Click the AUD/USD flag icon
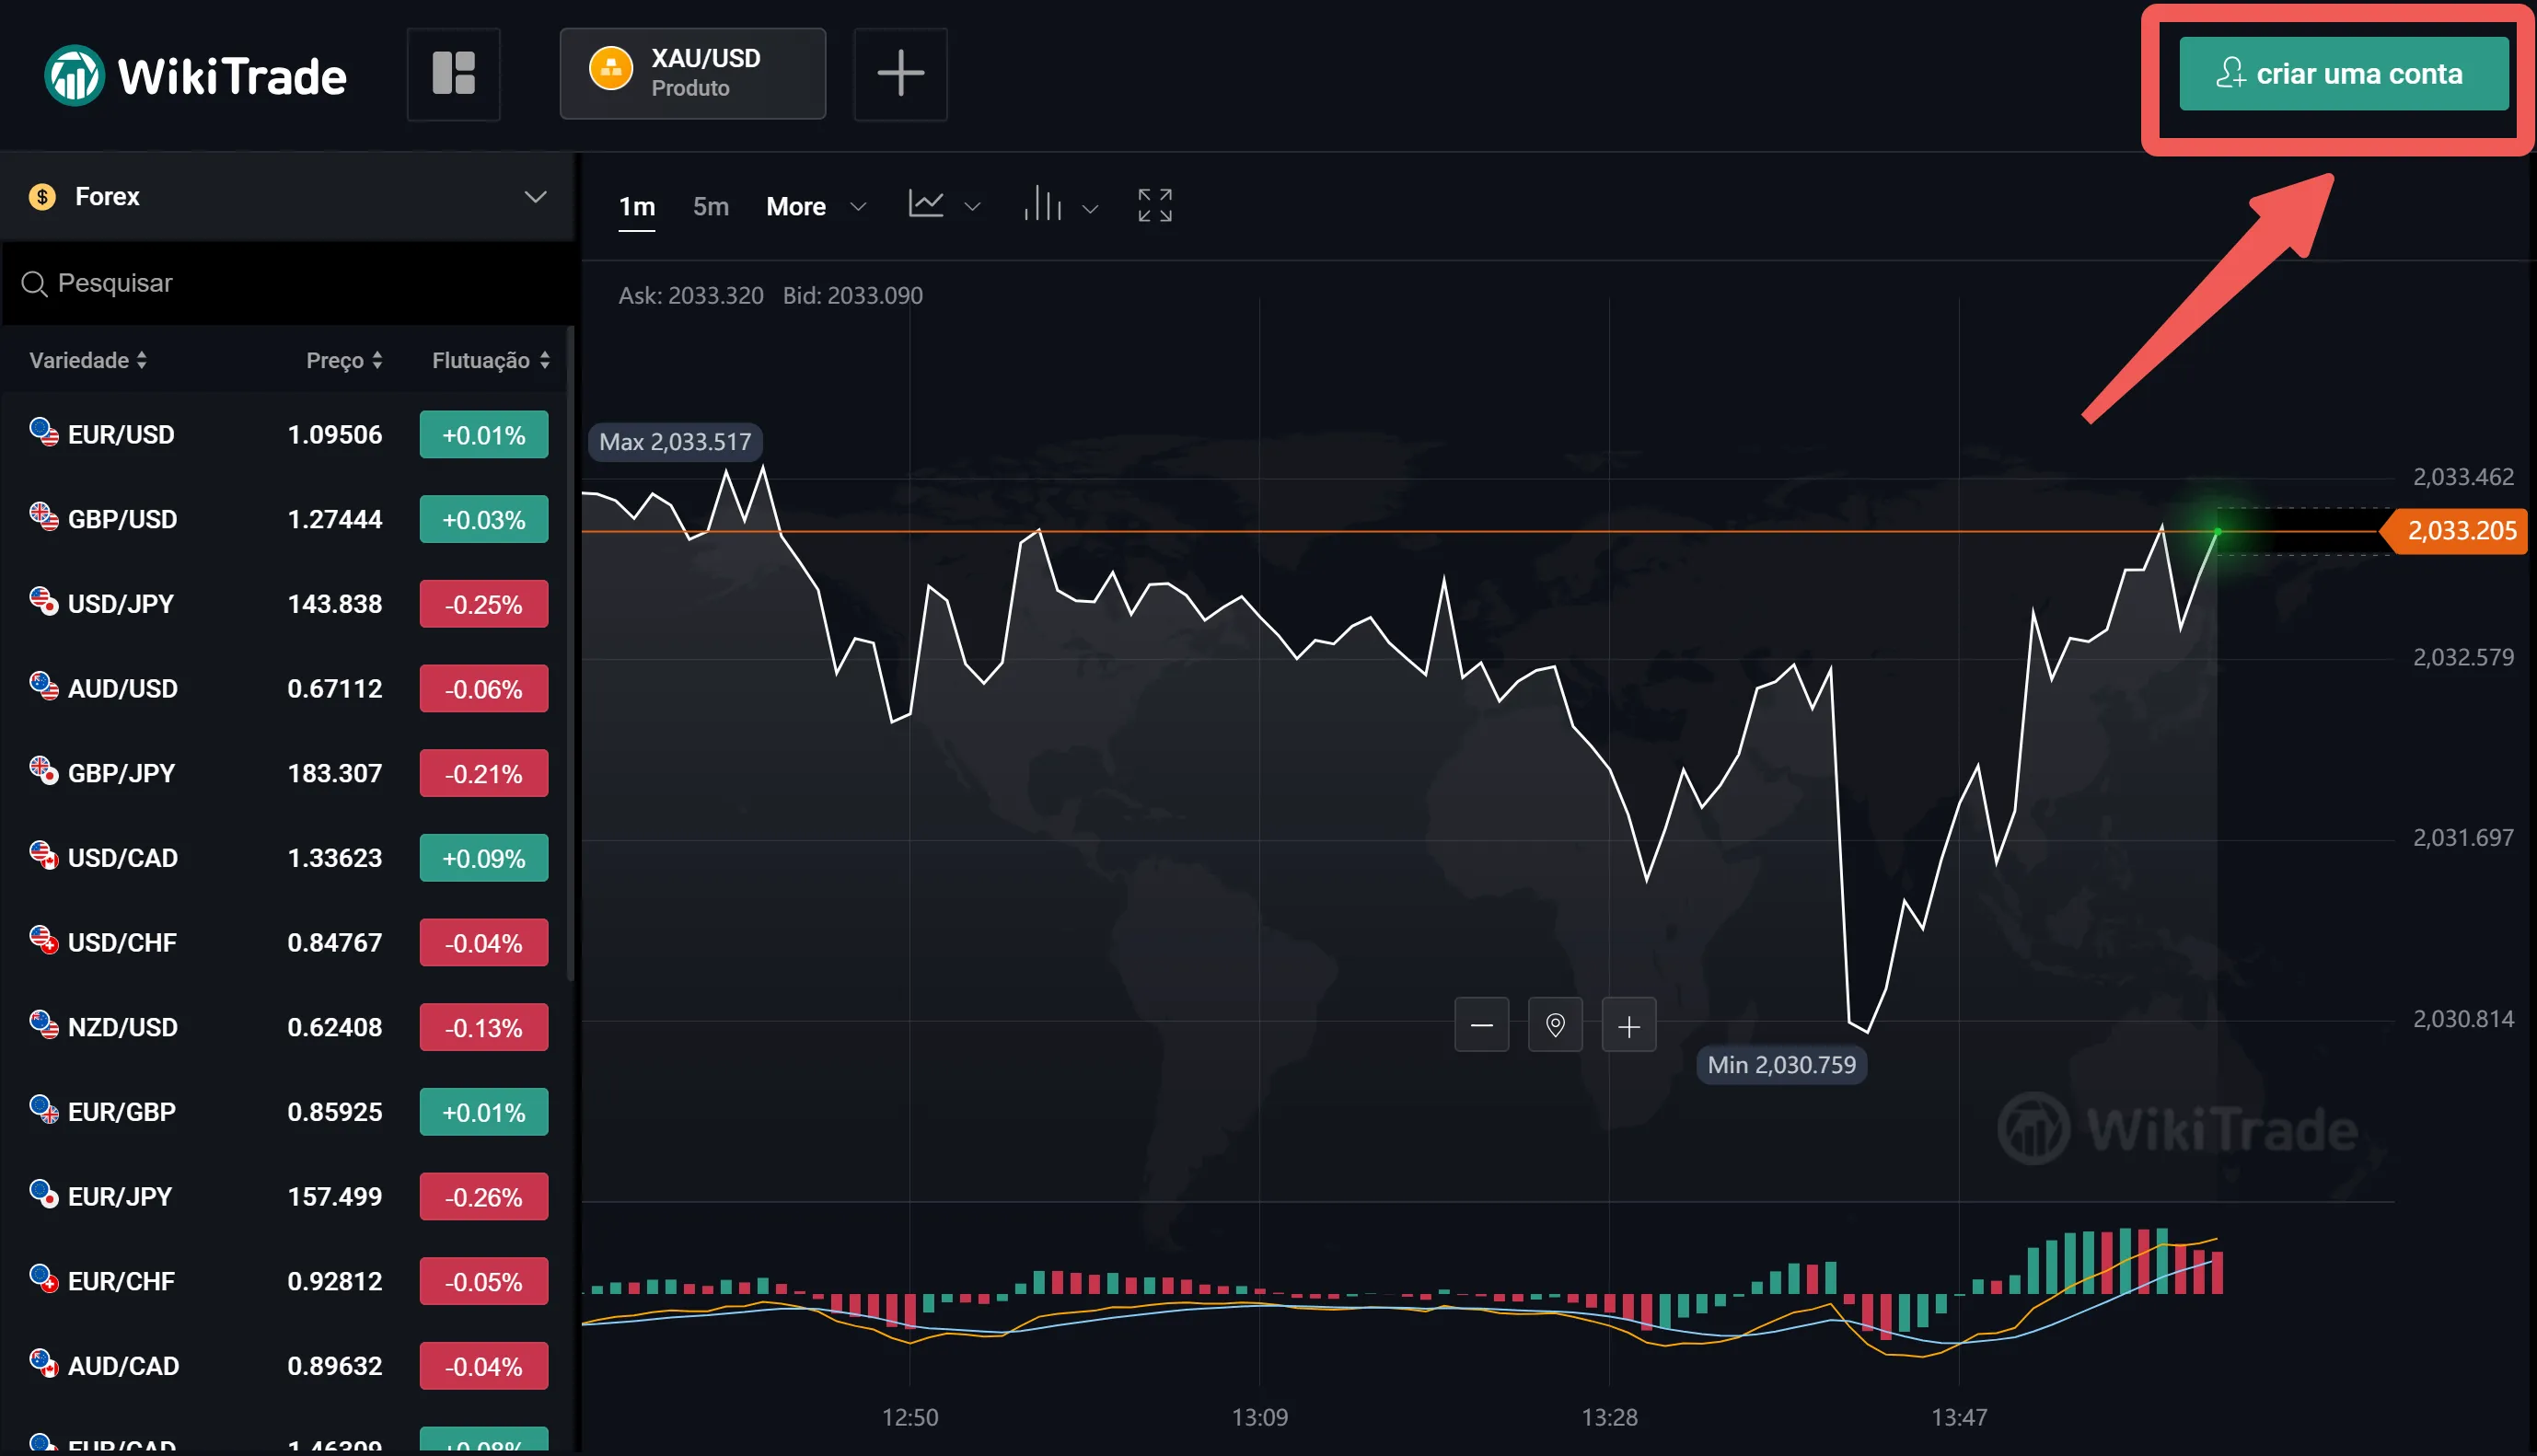The height and width of the screenshot is (1456, 2537). (x=44, y=686)
